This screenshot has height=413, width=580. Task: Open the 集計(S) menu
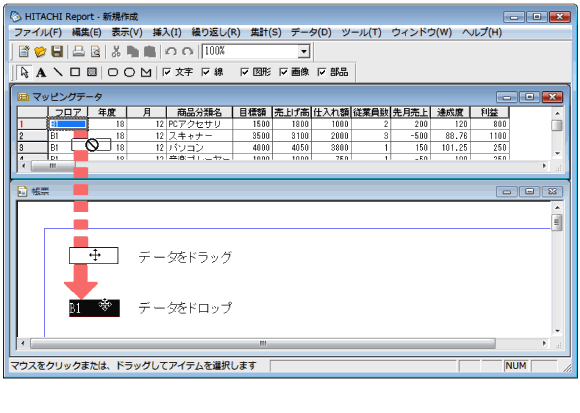point(266,33)
